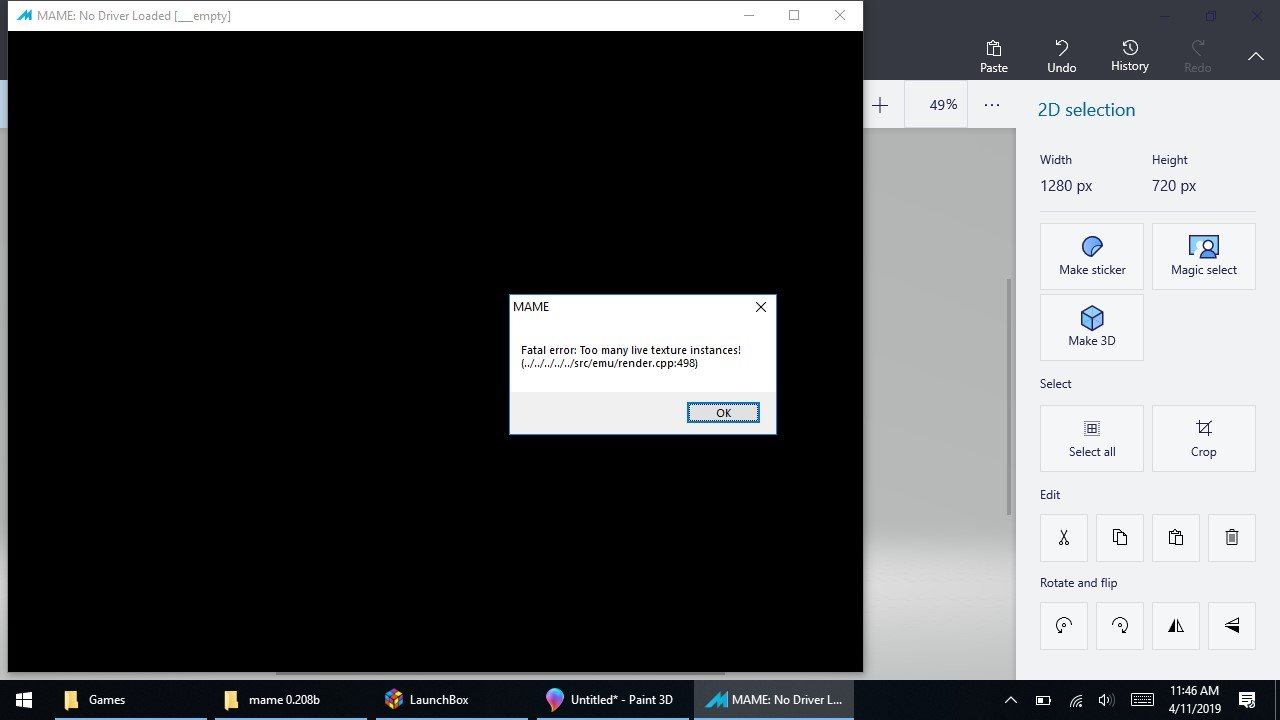This screenshot has height=720, width=1280.
Task: Click the 2D selection panel heading
Action: tap(1086, 110)
